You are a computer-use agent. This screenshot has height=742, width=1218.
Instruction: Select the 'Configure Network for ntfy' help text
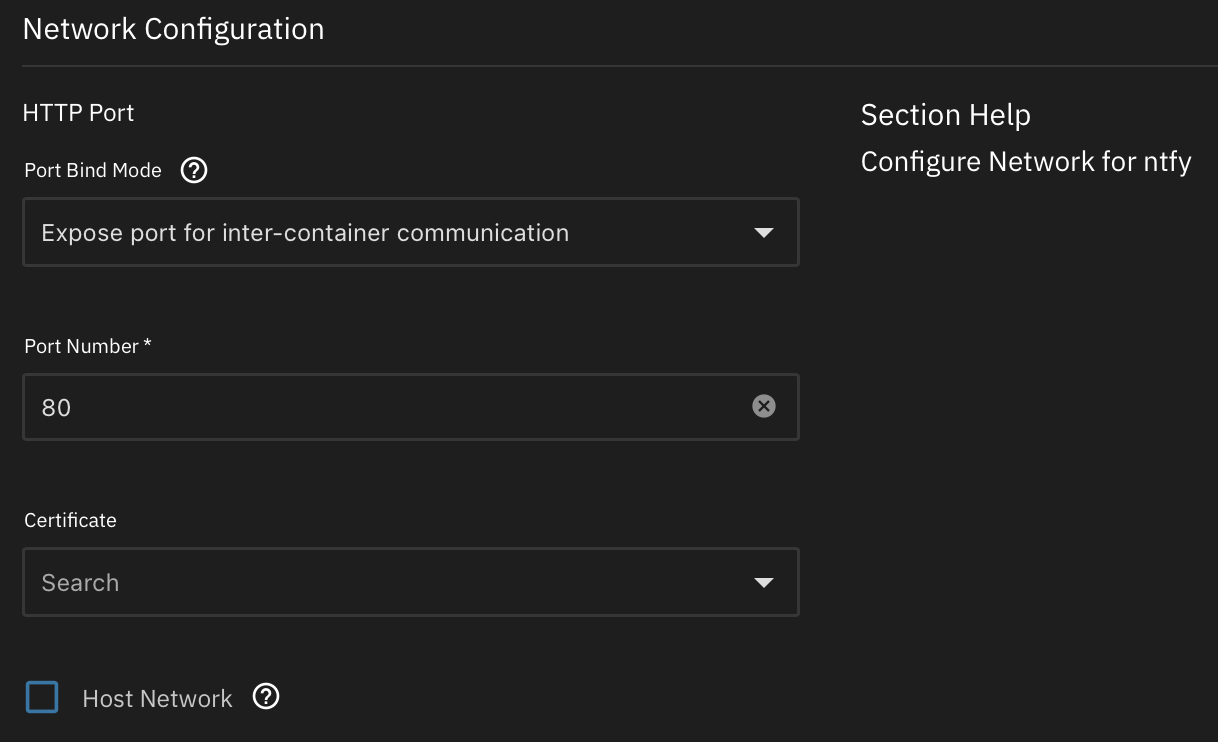pos(1026,162)
